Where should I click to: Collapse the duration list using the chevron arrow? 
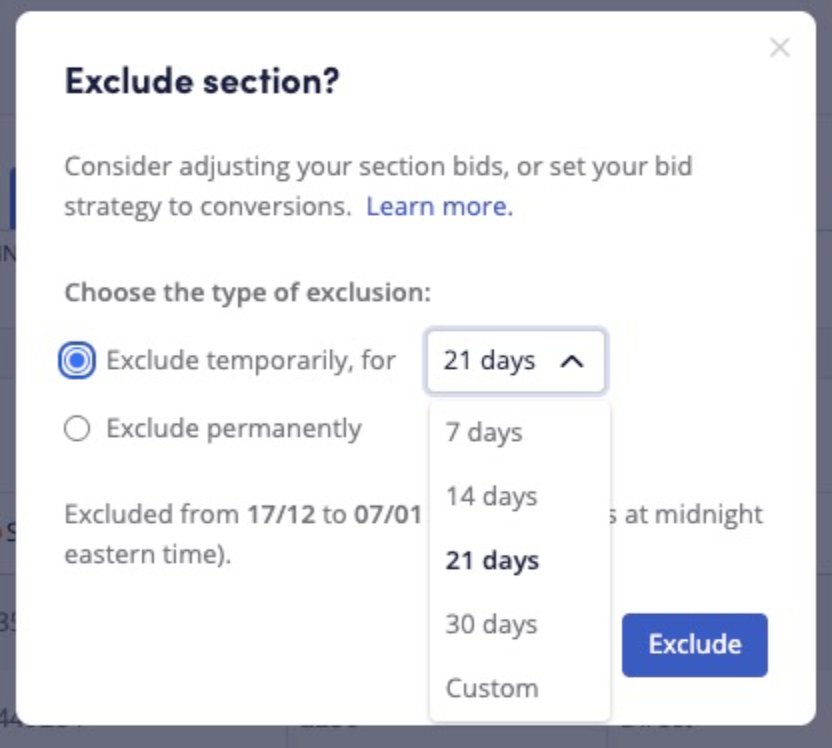pyautogui.click(x=572, y=362)
